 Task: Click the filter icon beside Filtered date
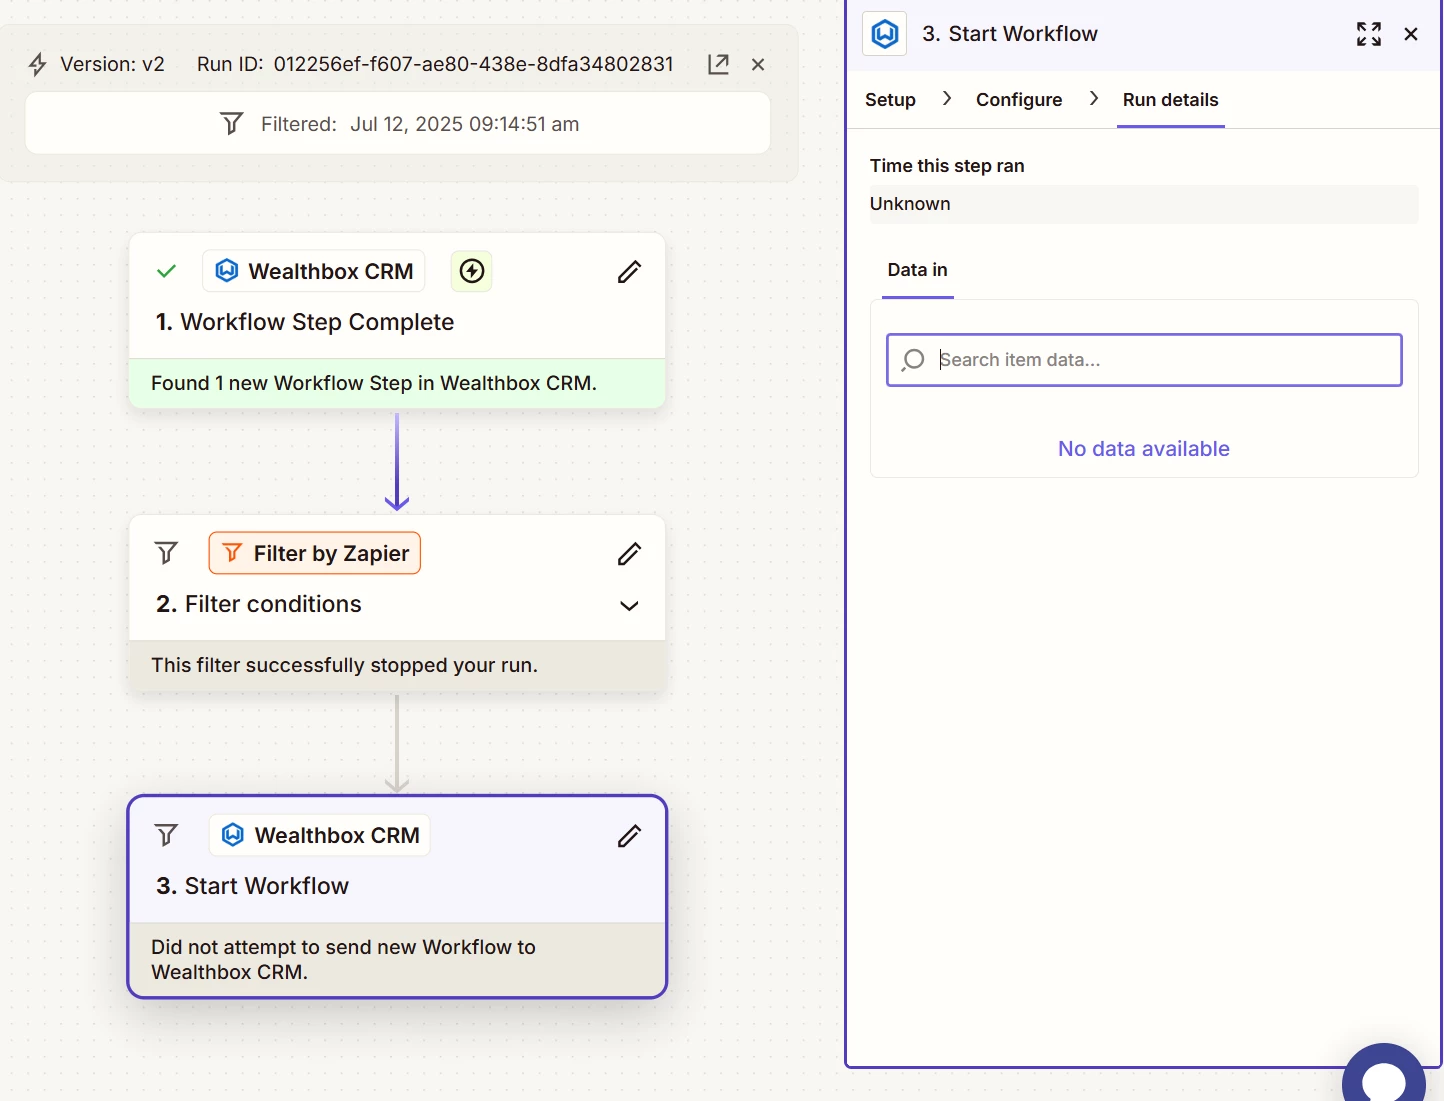[x=231, y=124]
